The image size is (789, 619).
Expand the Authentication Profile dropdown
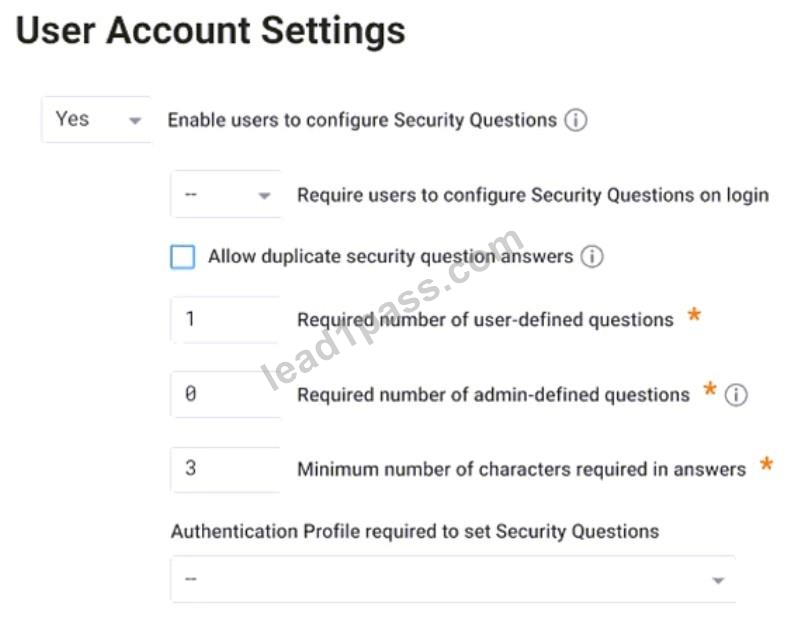[453, 579]
